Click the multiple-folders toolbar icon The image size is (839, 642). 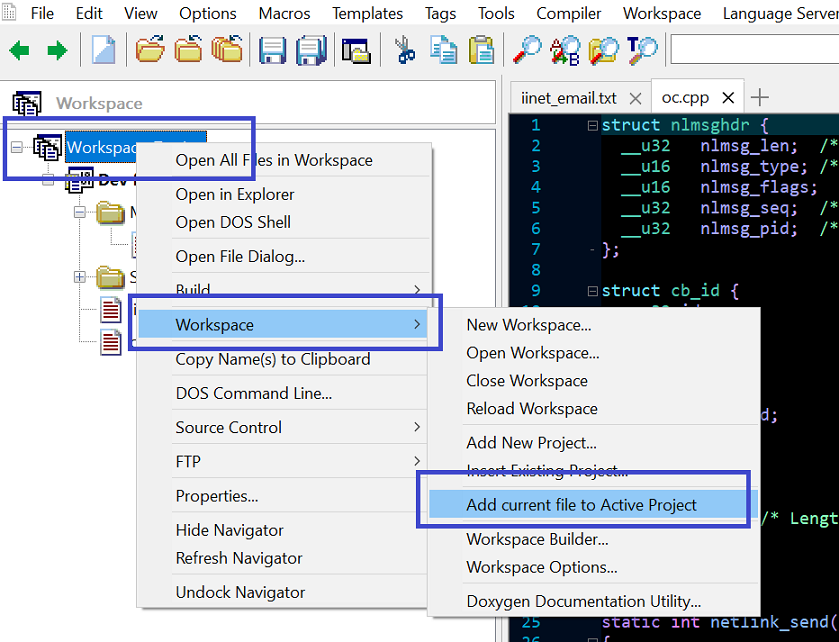coord(227,50)
